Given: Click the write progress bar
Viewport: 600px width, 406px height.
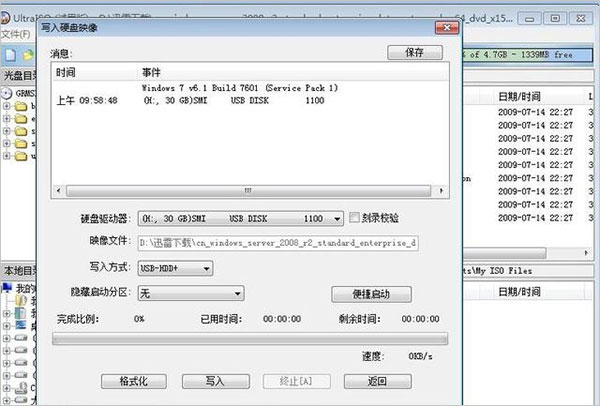Looking at the screenshot, I should (x=250, y=339).
